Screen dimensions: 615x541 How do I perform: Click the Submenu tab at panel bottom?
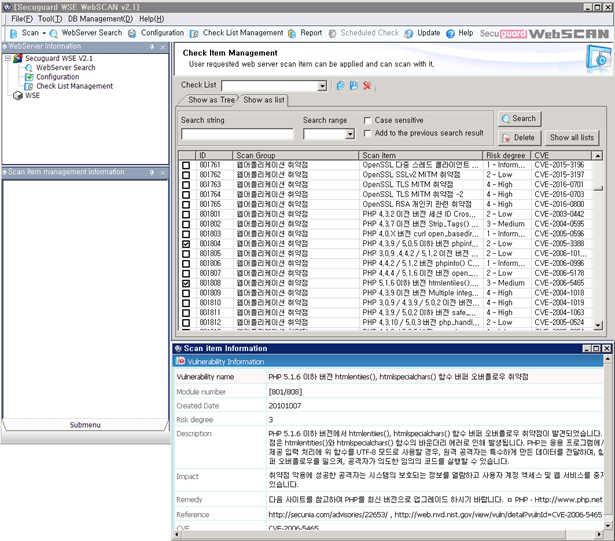[x=85, y=425]
